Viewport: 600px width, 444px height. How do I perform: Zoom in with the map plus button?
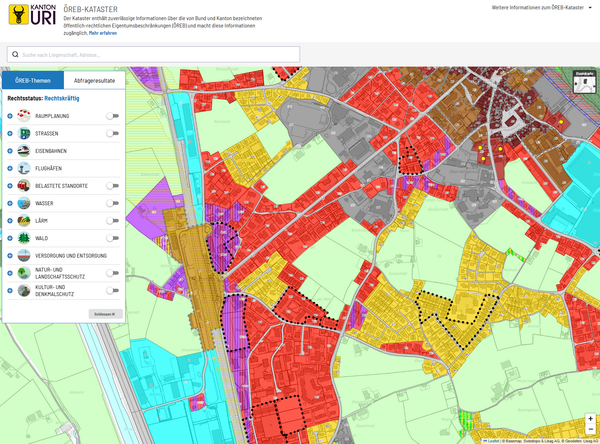click(x=590, y=418)
